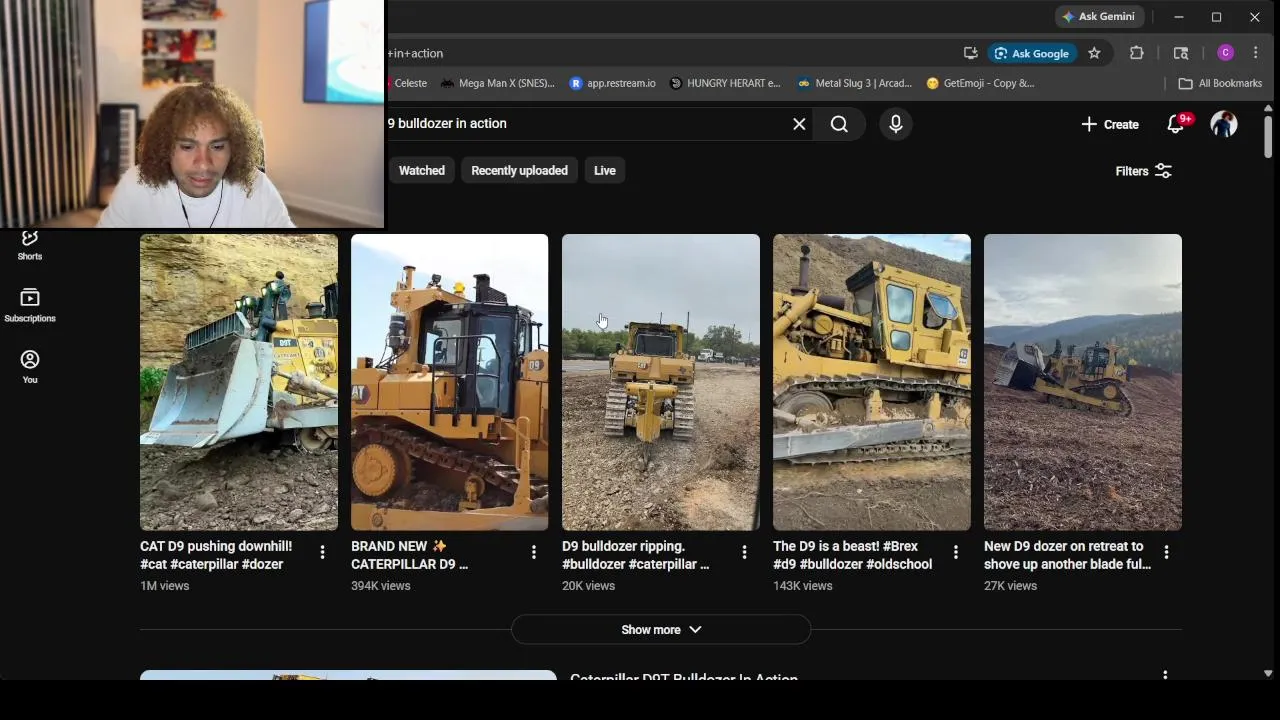Click the Ask Gemini button in the title bar

coord(1099,17)
